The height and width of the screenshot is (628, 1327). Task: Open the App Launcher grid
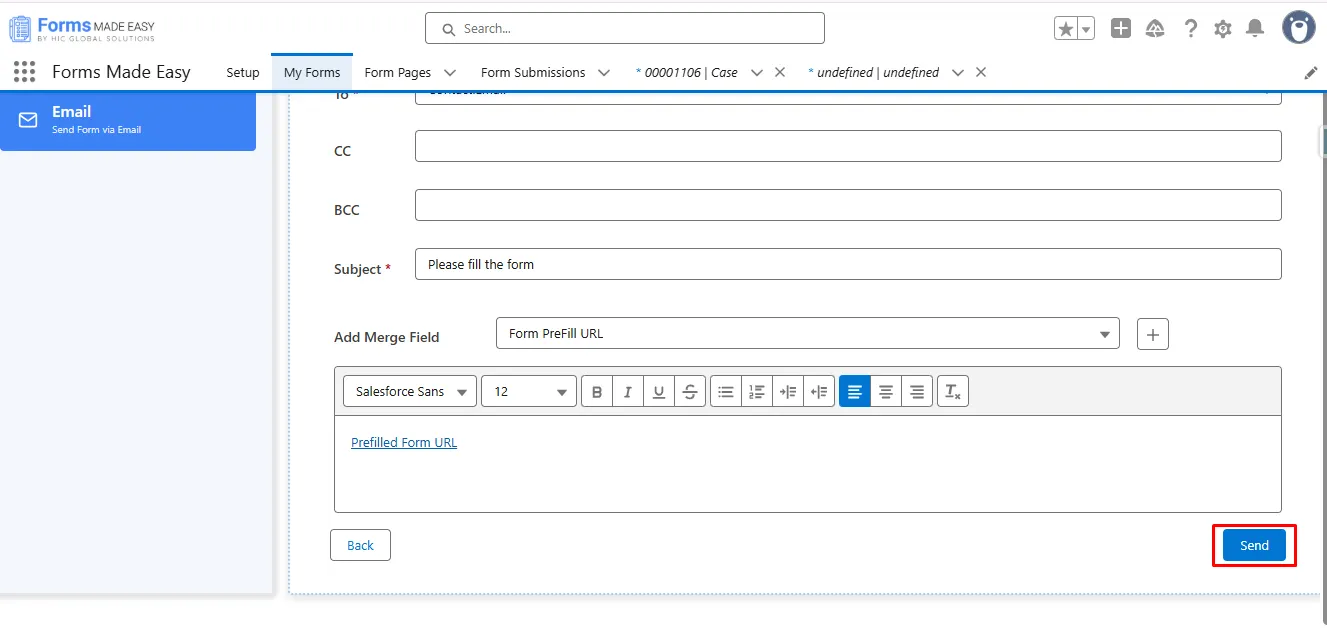click(x=25, y=72)
